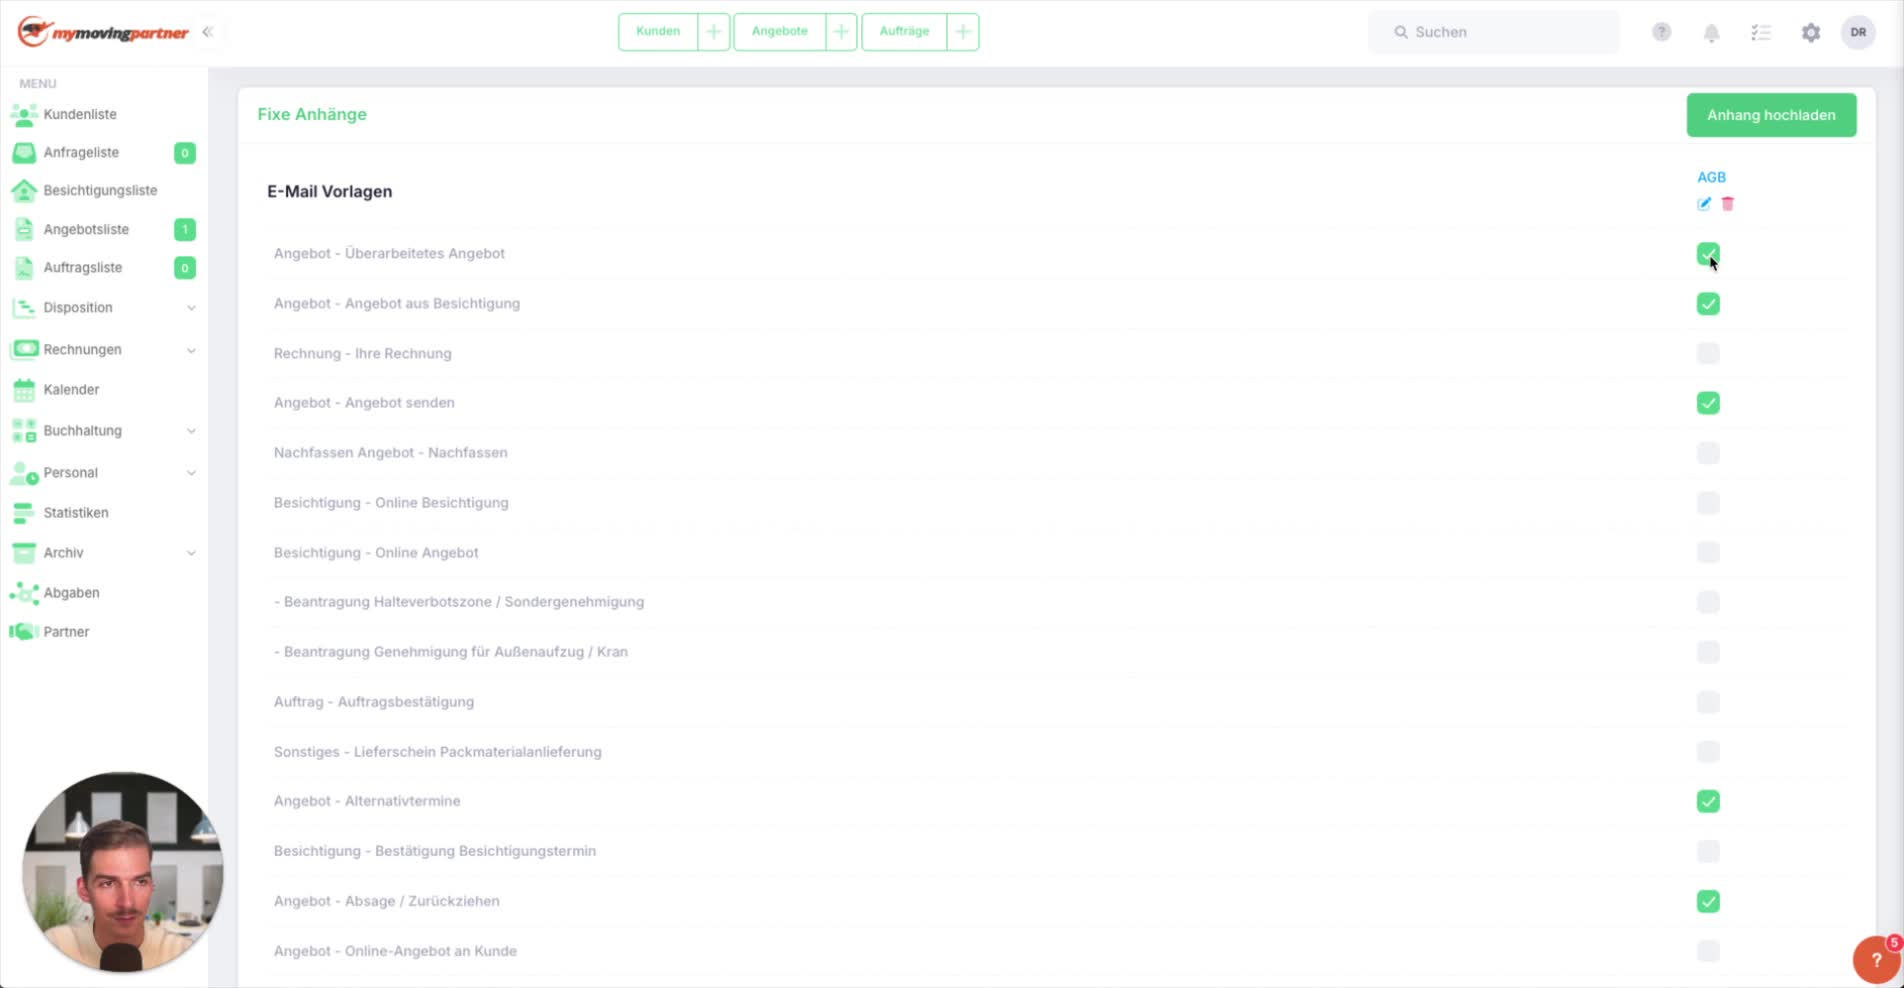Image resolution: width=1904 pixels, height=988 pixels.
Task: Click the edit pencil icon under AGB
Action: 1704,204
